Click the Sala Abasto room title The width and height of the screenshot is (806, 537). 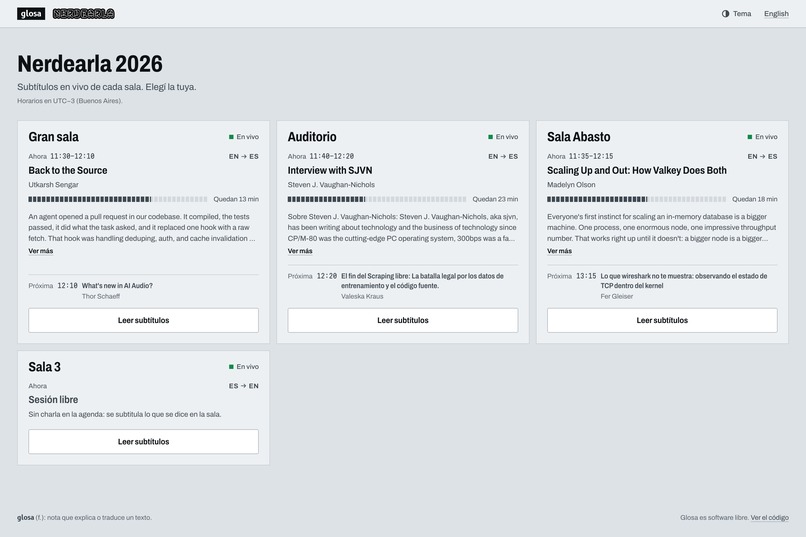tap(579, 137)
